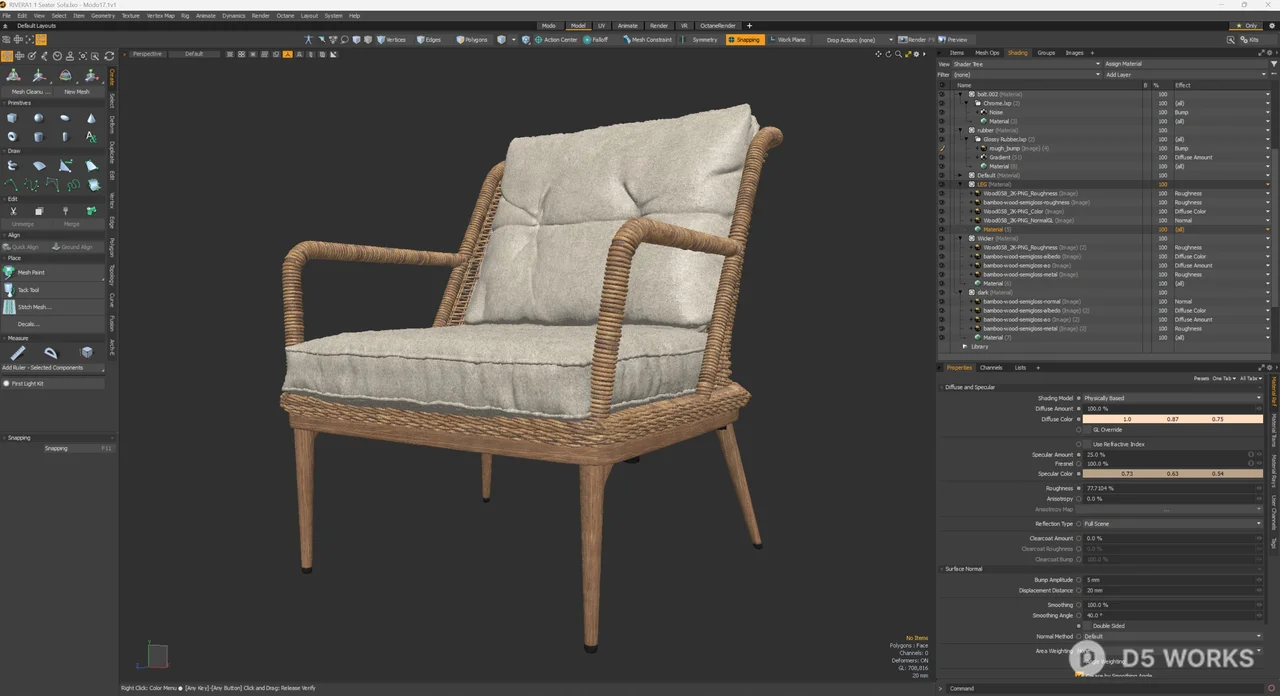Screen dimensions: 1280x696
Task: Open the Assign Material dropdown
Action: [x=1188, y=64]
